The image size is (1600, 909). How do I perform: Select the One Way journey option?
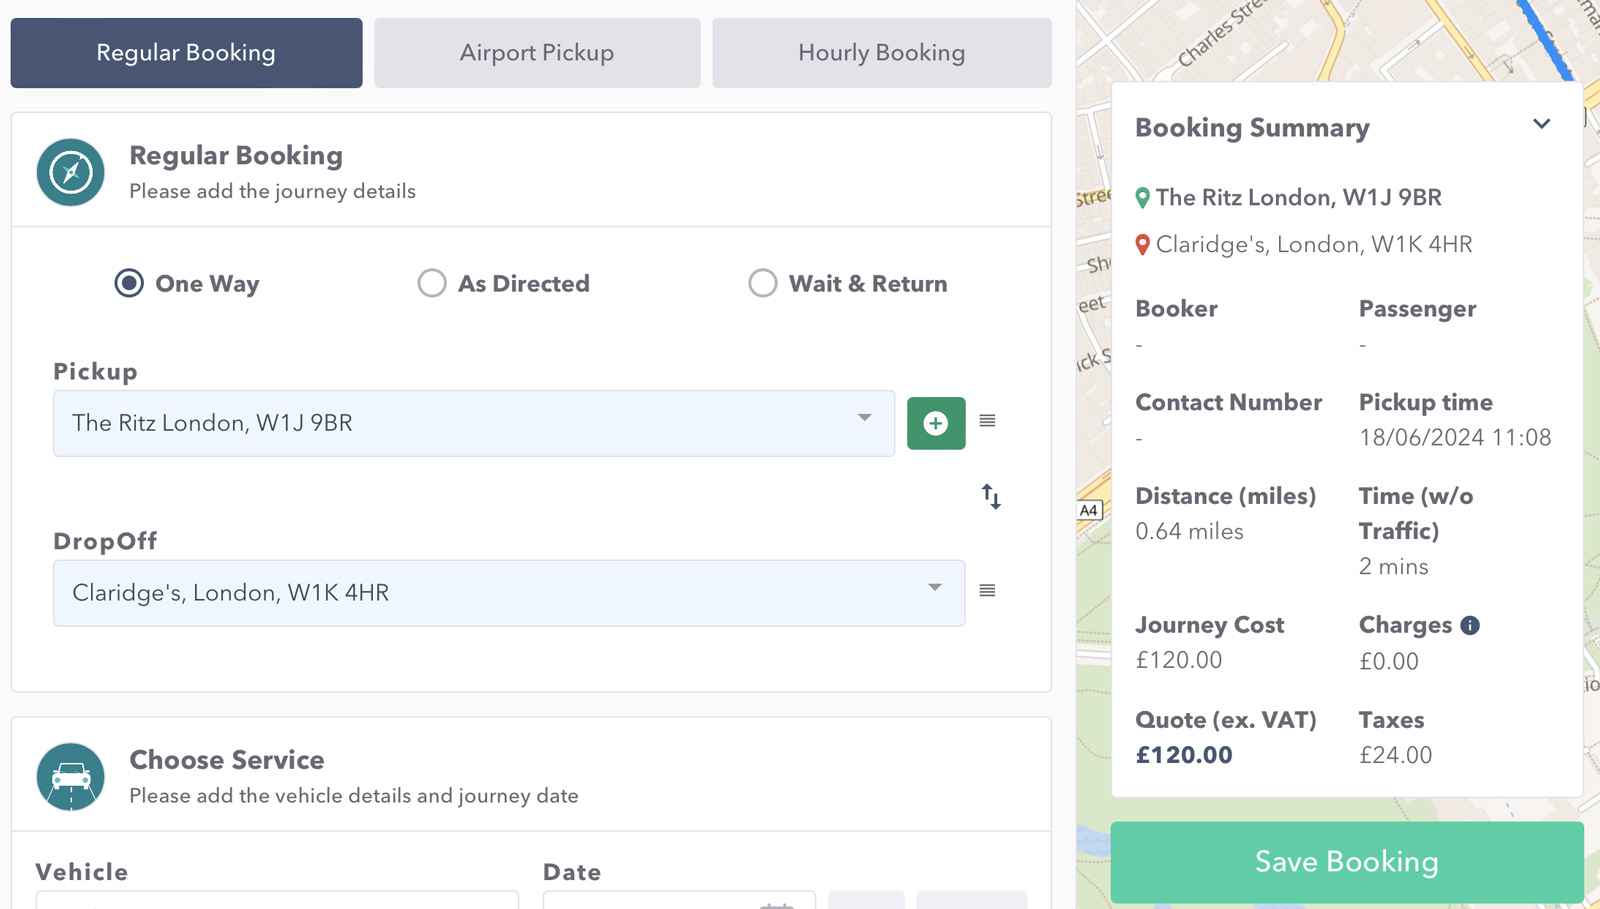128,283
